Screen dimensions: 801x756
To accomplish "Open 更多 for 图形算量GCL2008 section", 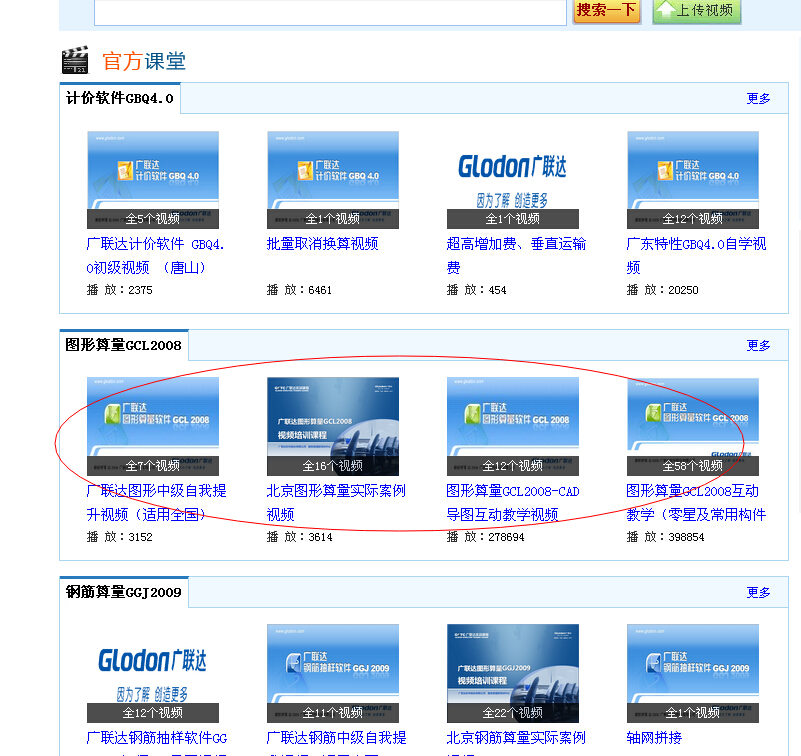I will 758,345.
